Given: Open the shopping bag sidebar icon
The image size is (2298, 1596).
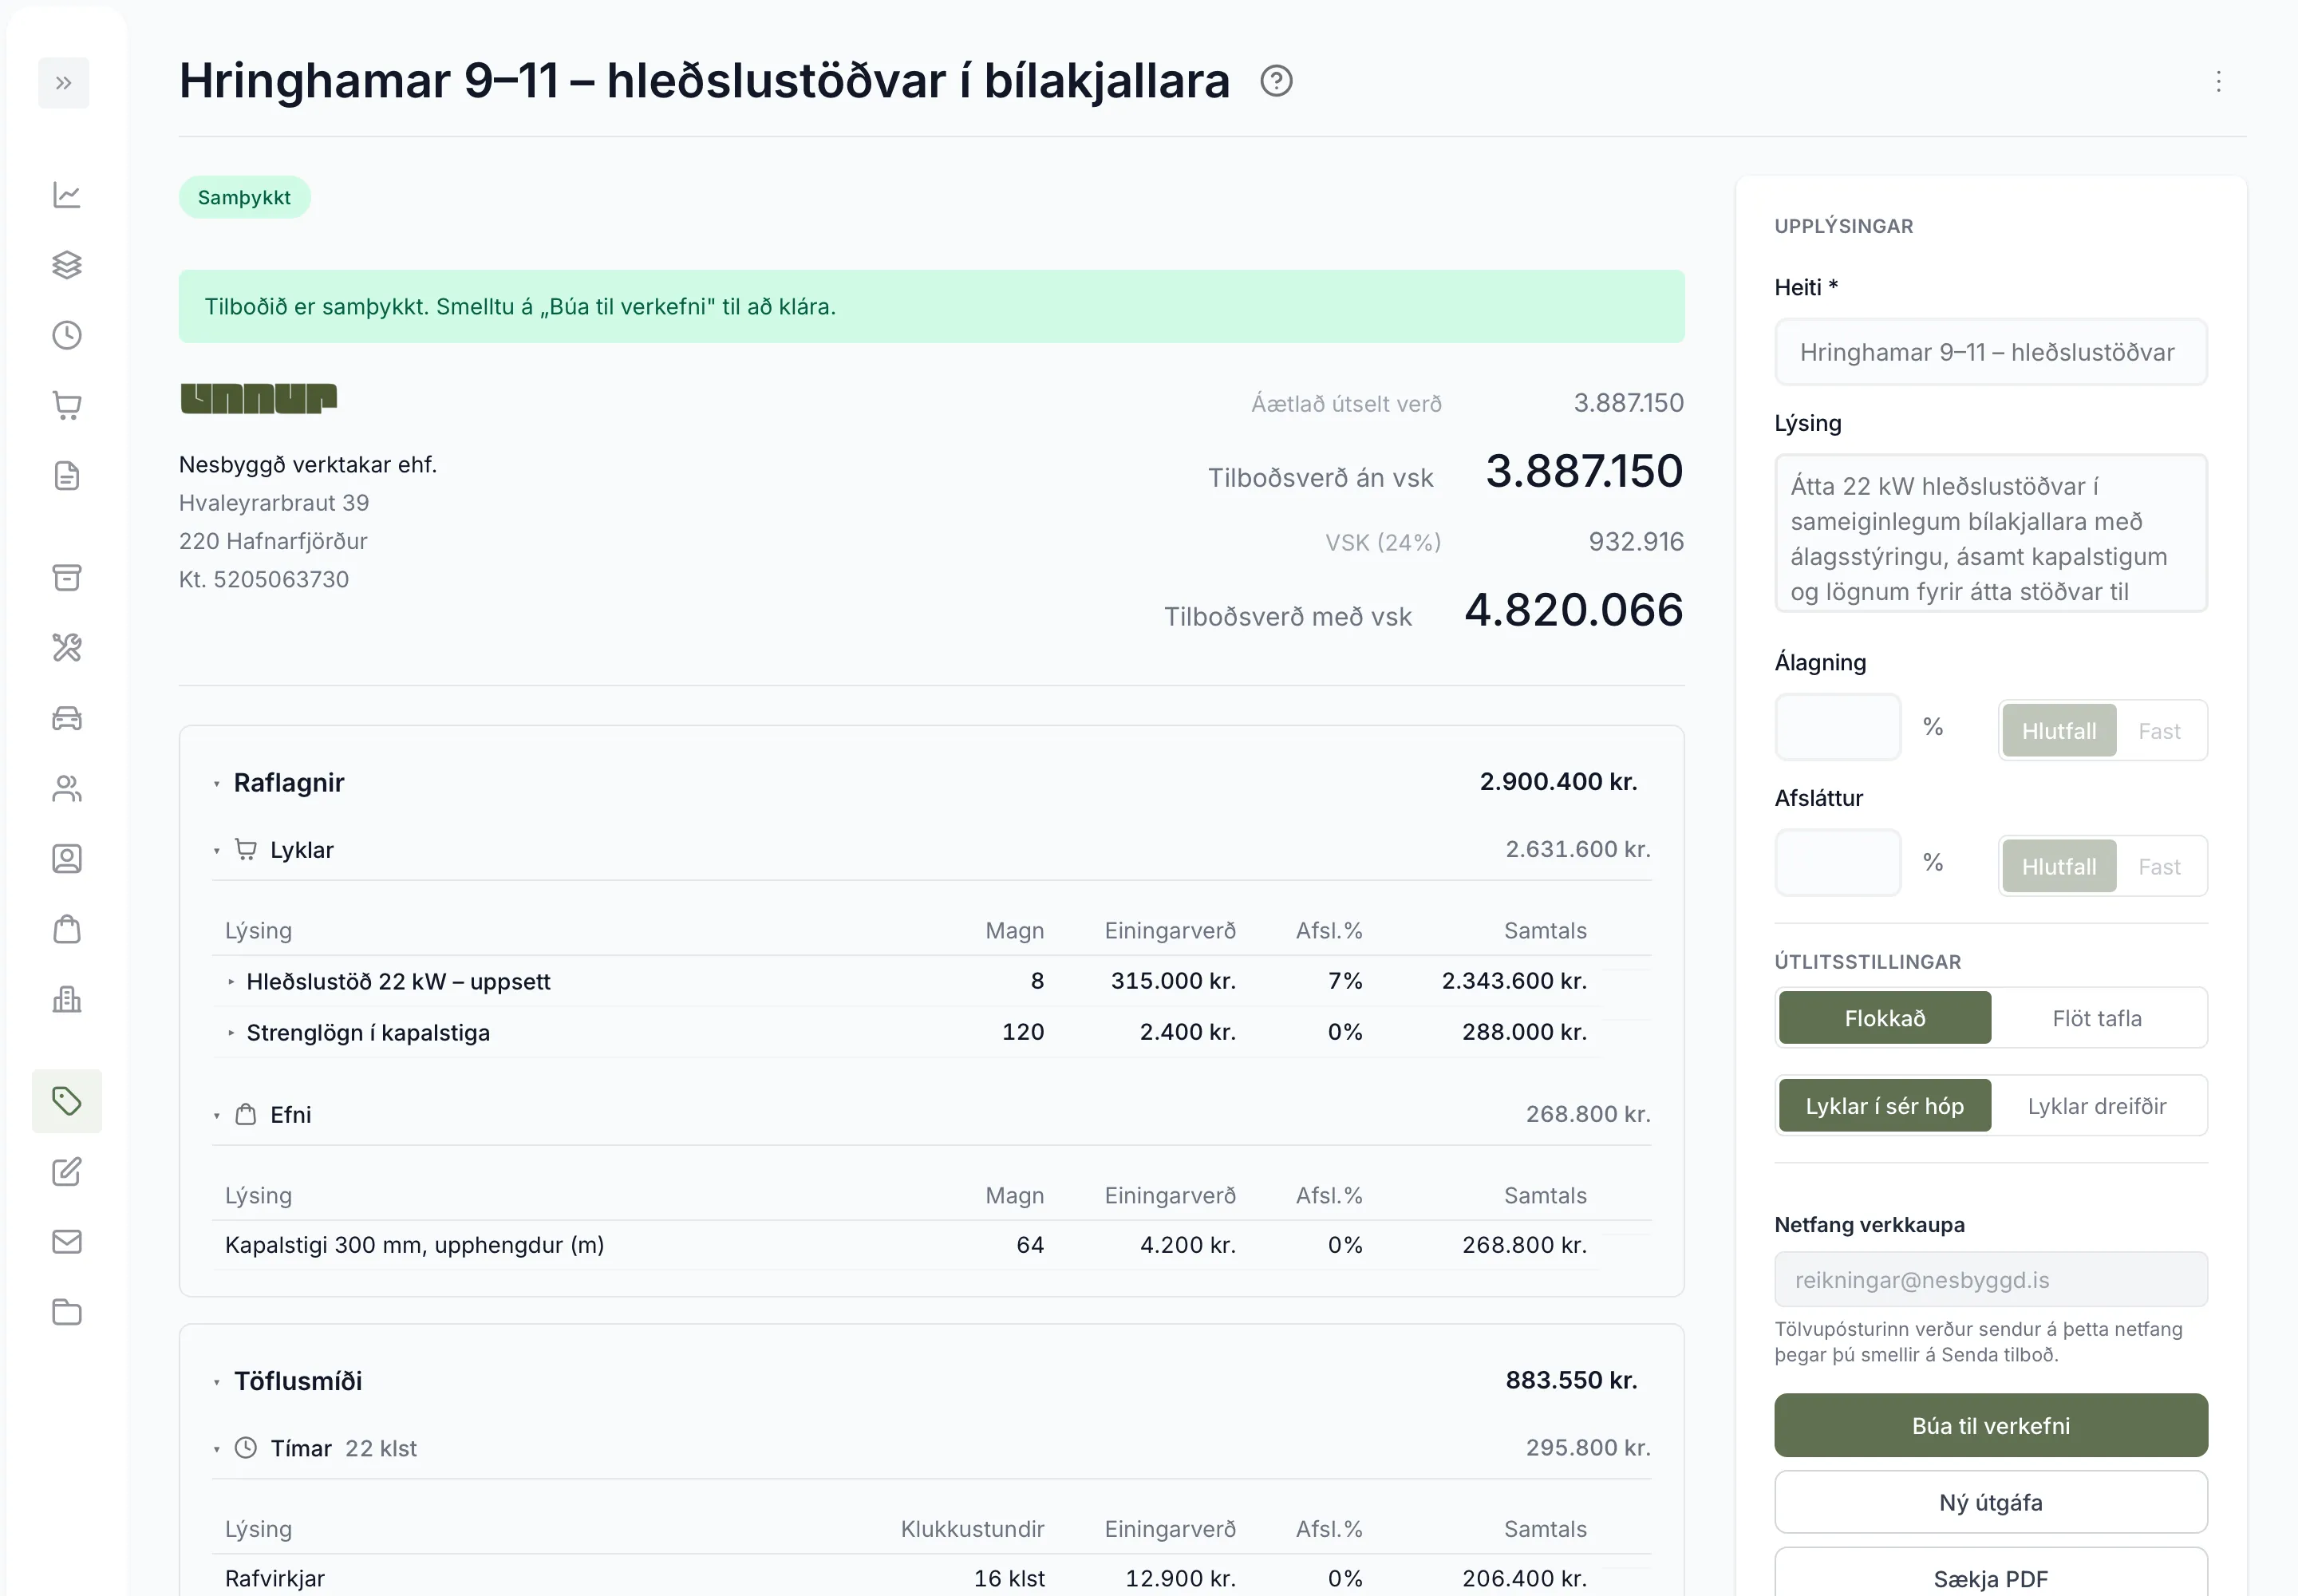Looking at the screenshot, I should pyautogui.click(x=67, y=929).
